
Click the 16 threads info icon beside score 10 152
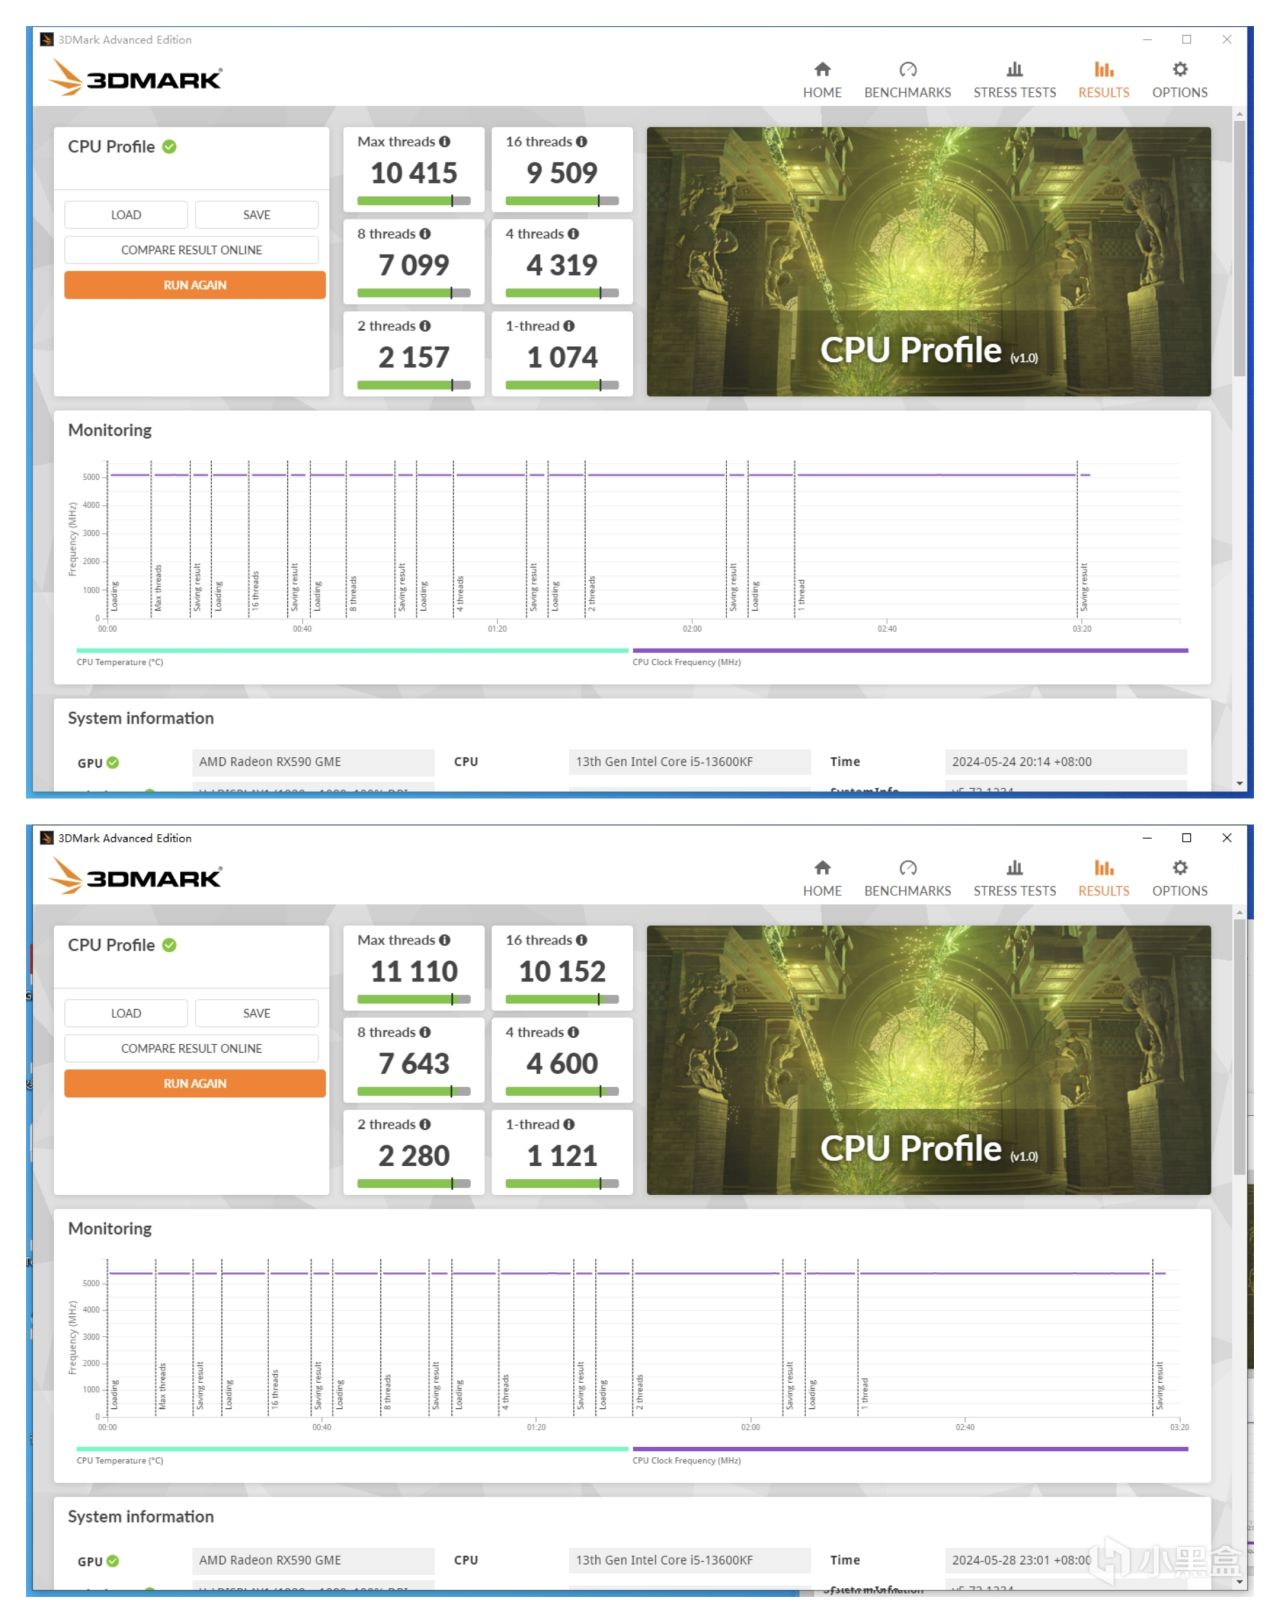(x=582, y=940)
